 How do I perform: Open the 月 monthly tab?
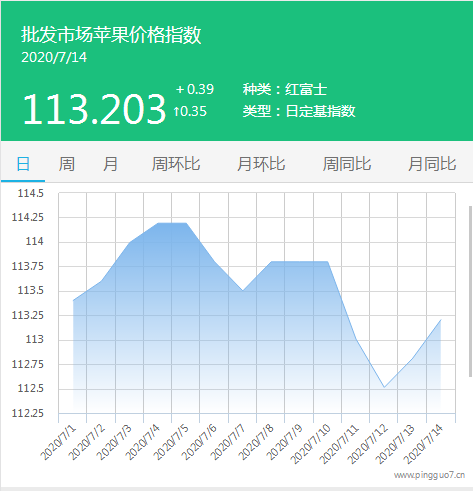pyautogui.click(x=110, y=164)
